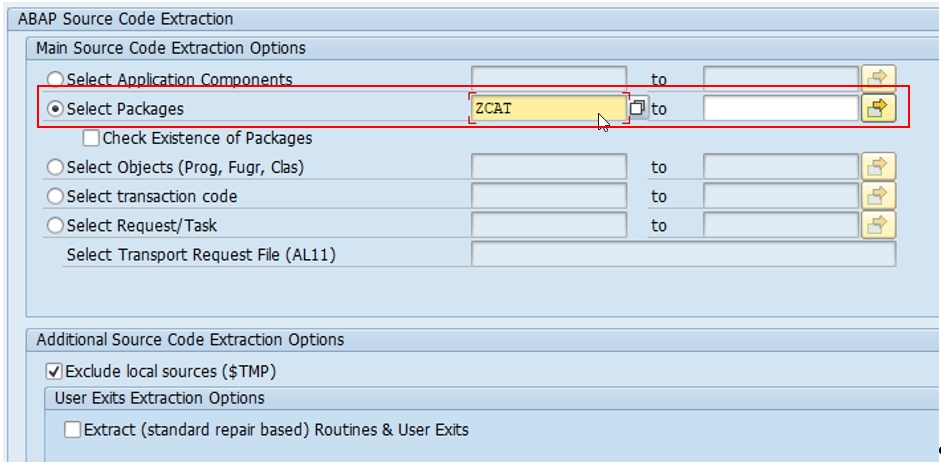The image size is (941, 464).
Task: Enable Check Existence of Packages checkbox
Action: [91, 138]
